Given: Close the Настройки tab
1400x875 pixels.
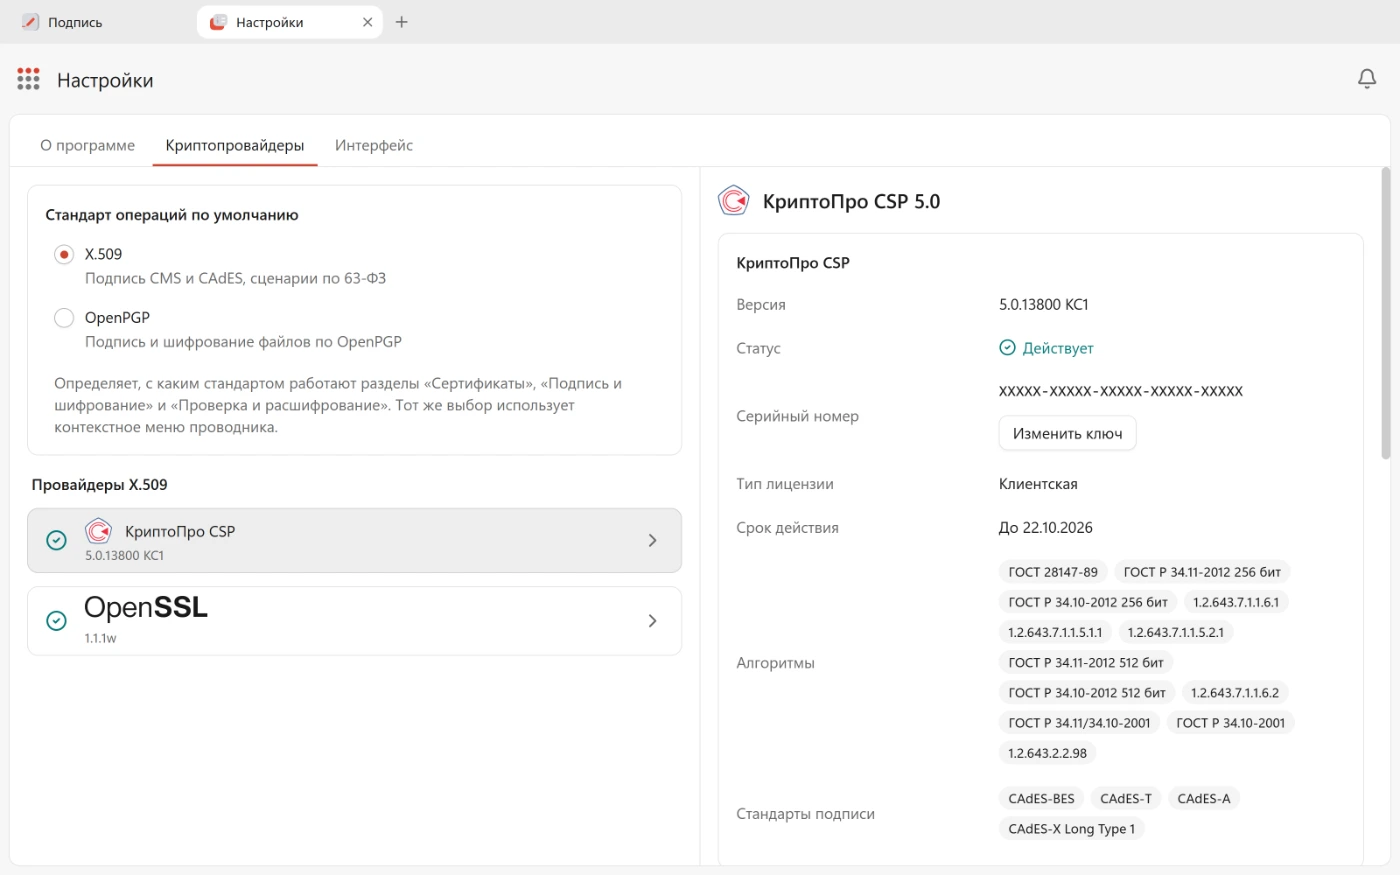Looking at the screenshot, I should [x=368, y=22].
